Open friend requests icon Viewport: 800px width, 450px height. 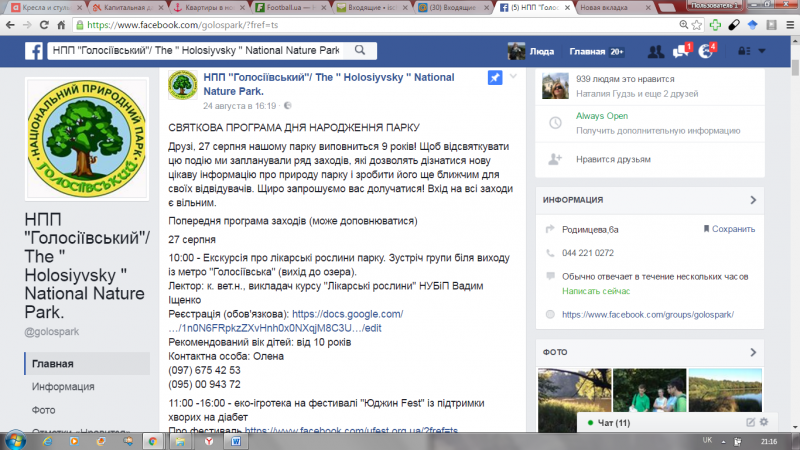click(656, 51)
